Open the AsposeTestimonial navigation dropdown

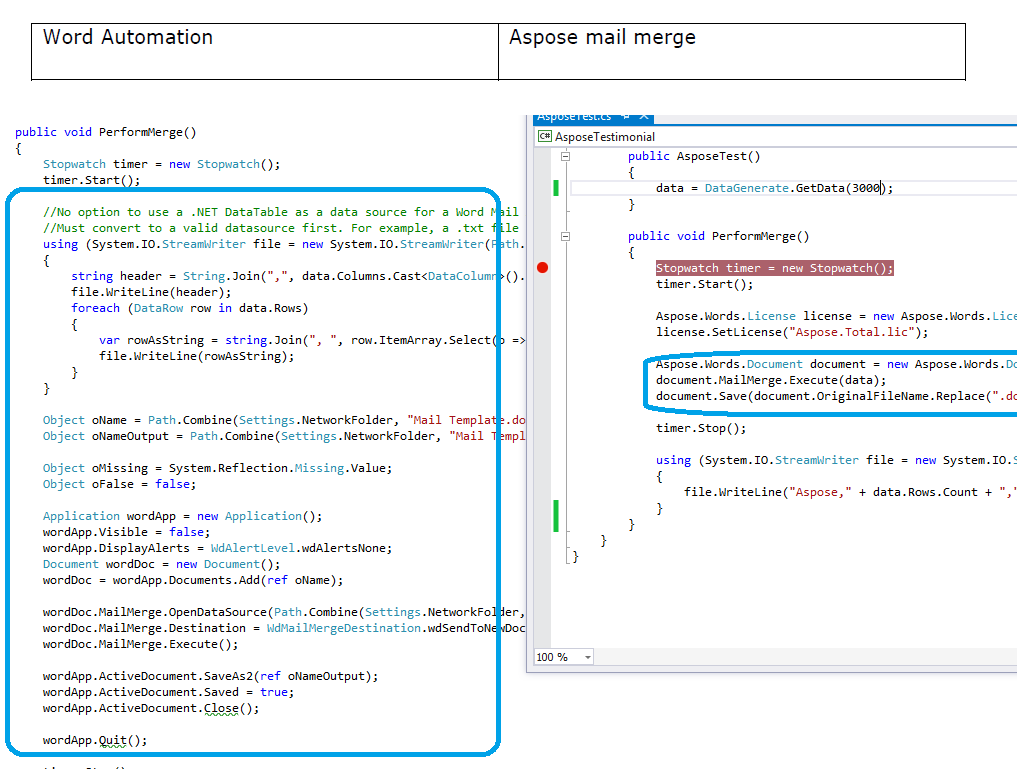(x=777, y=137)
